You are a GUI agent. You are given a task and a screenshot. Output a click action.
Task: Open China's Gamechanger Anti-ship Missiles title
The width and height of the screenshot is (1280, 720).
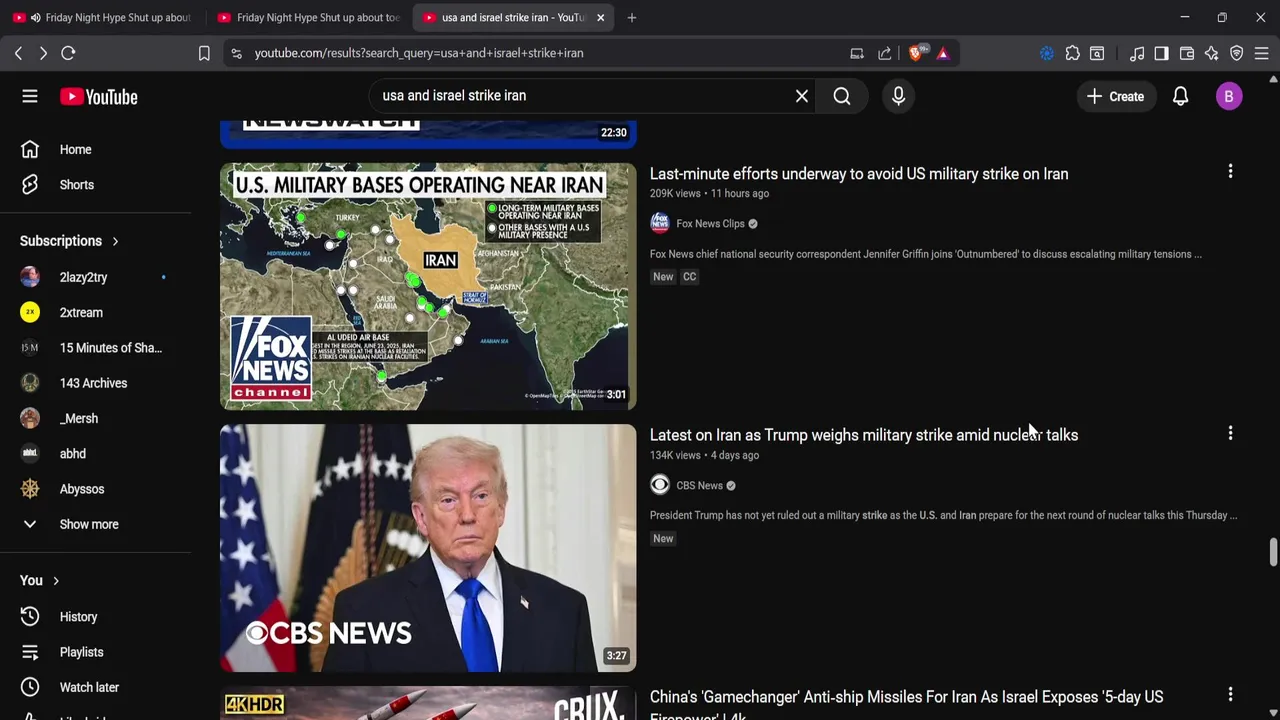point(906,704)
